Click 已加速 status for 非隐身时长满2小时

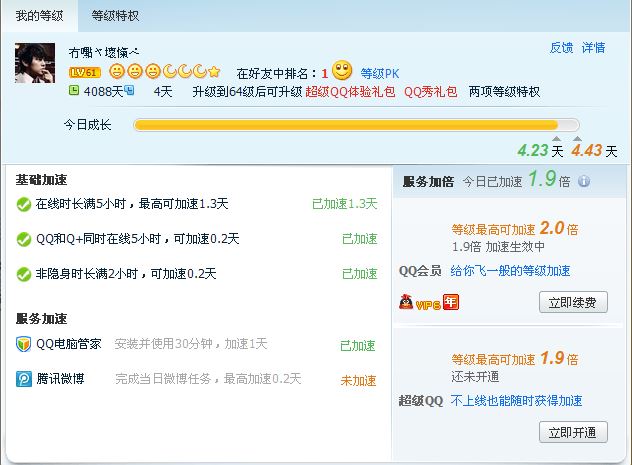click(360, 274)
